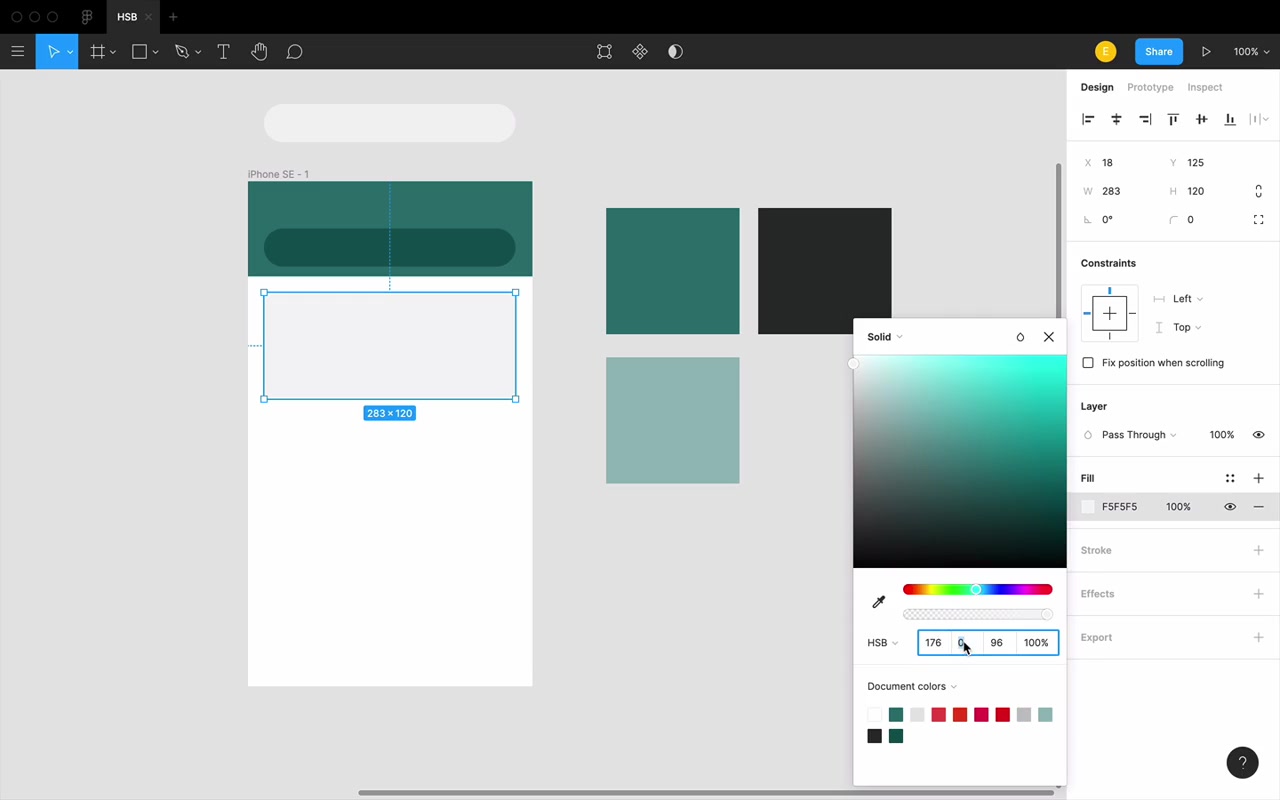Click the opacity slider bar

tap(977, 614)
